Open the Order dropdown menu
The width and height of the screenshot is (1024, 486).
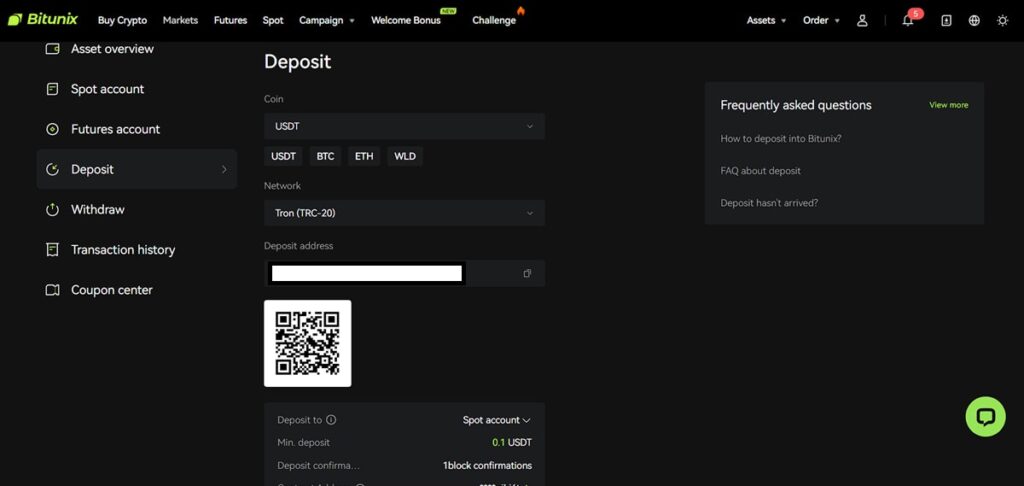[821, 20]
